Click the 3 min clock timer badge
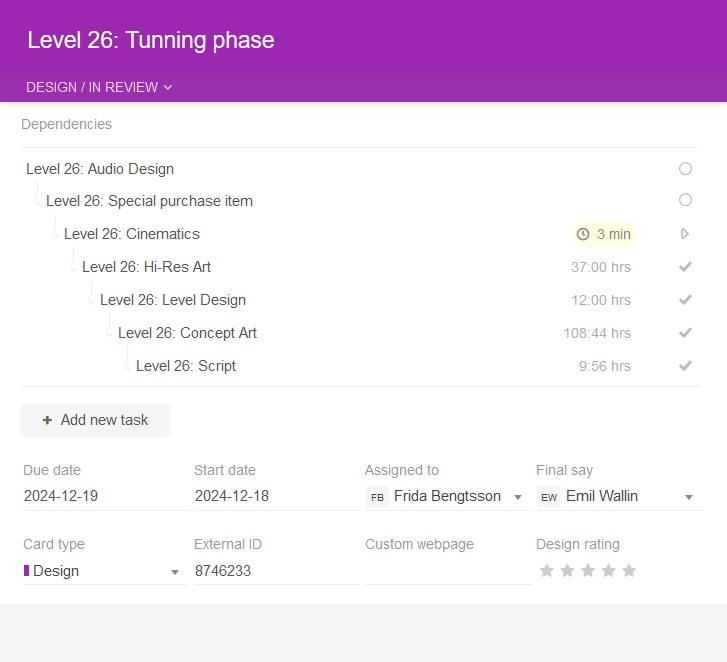The width and height of the screenshot is (727, 662). click(604, 234)
